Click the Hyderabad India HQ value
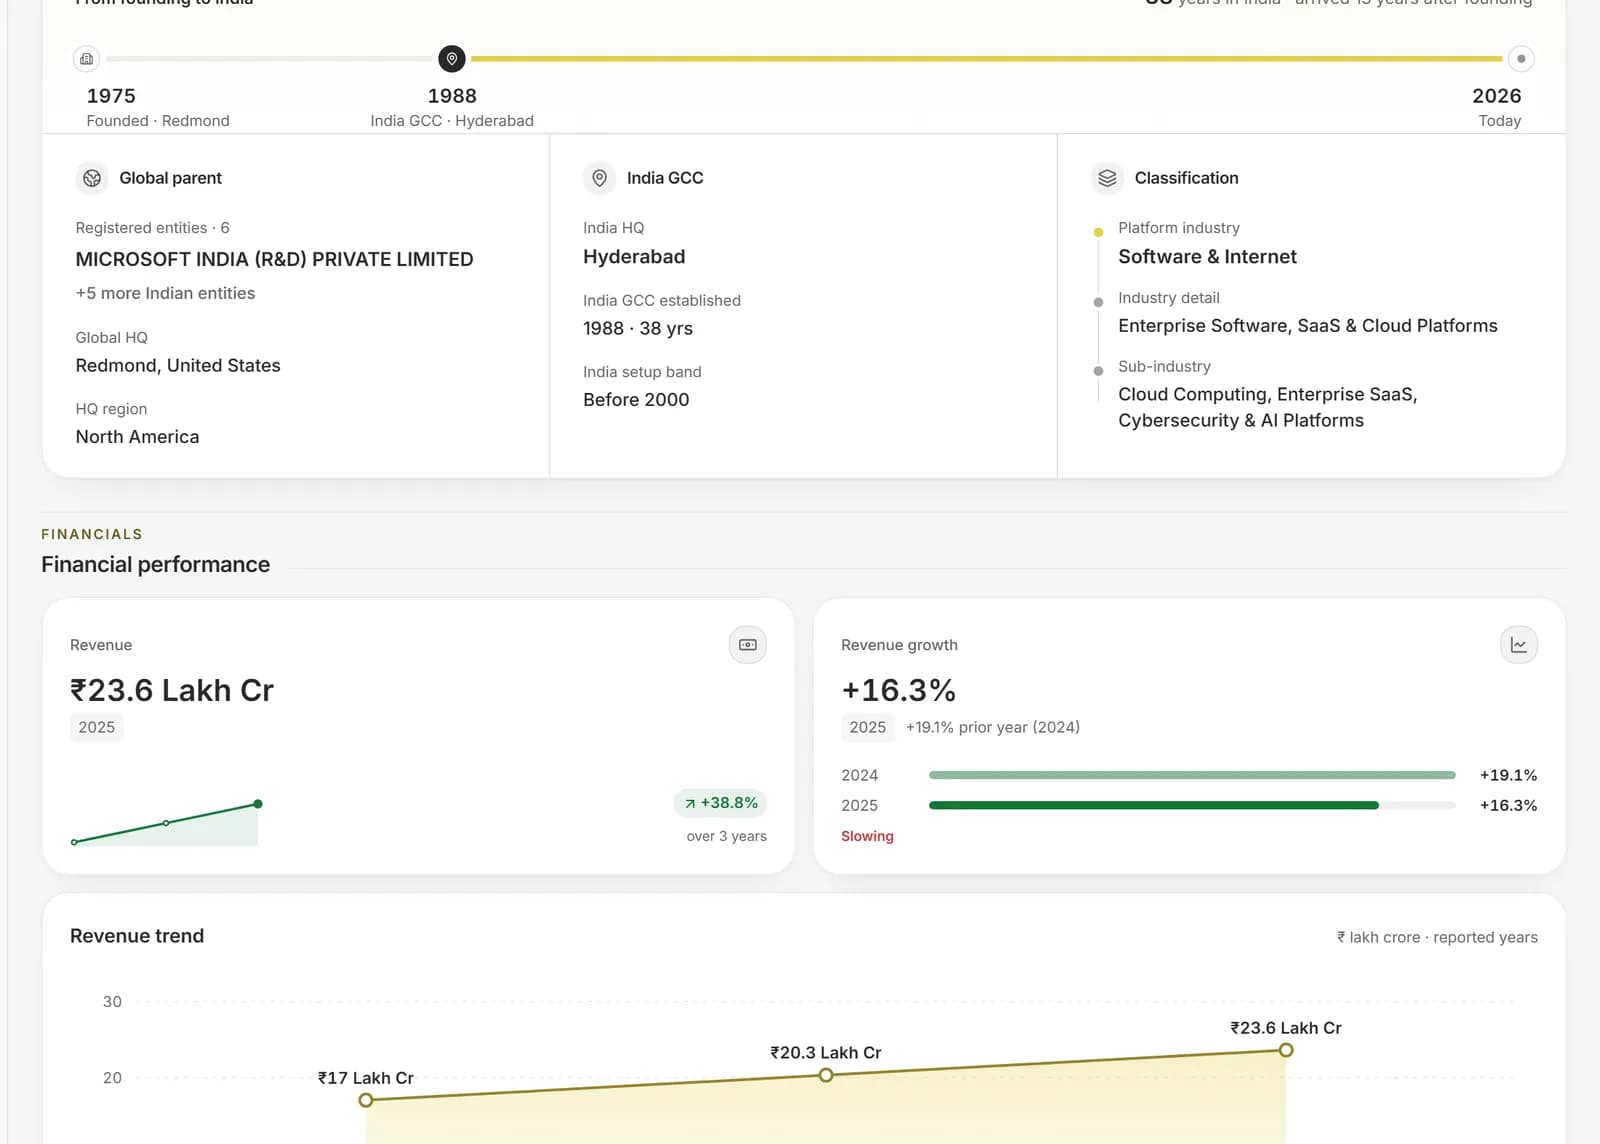The width and height of the screenshot is (1600, 1144). click(x=634, y=257)
